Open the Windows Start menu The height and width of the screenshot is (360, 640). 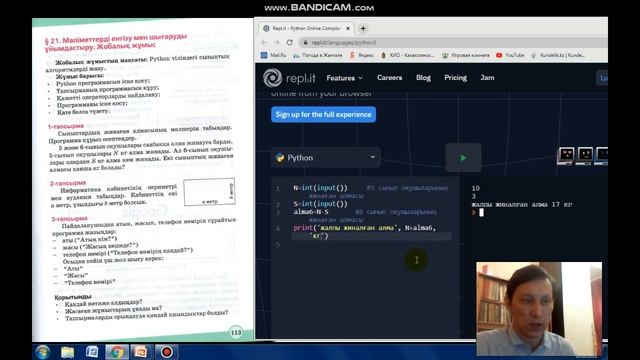[42, 352]
